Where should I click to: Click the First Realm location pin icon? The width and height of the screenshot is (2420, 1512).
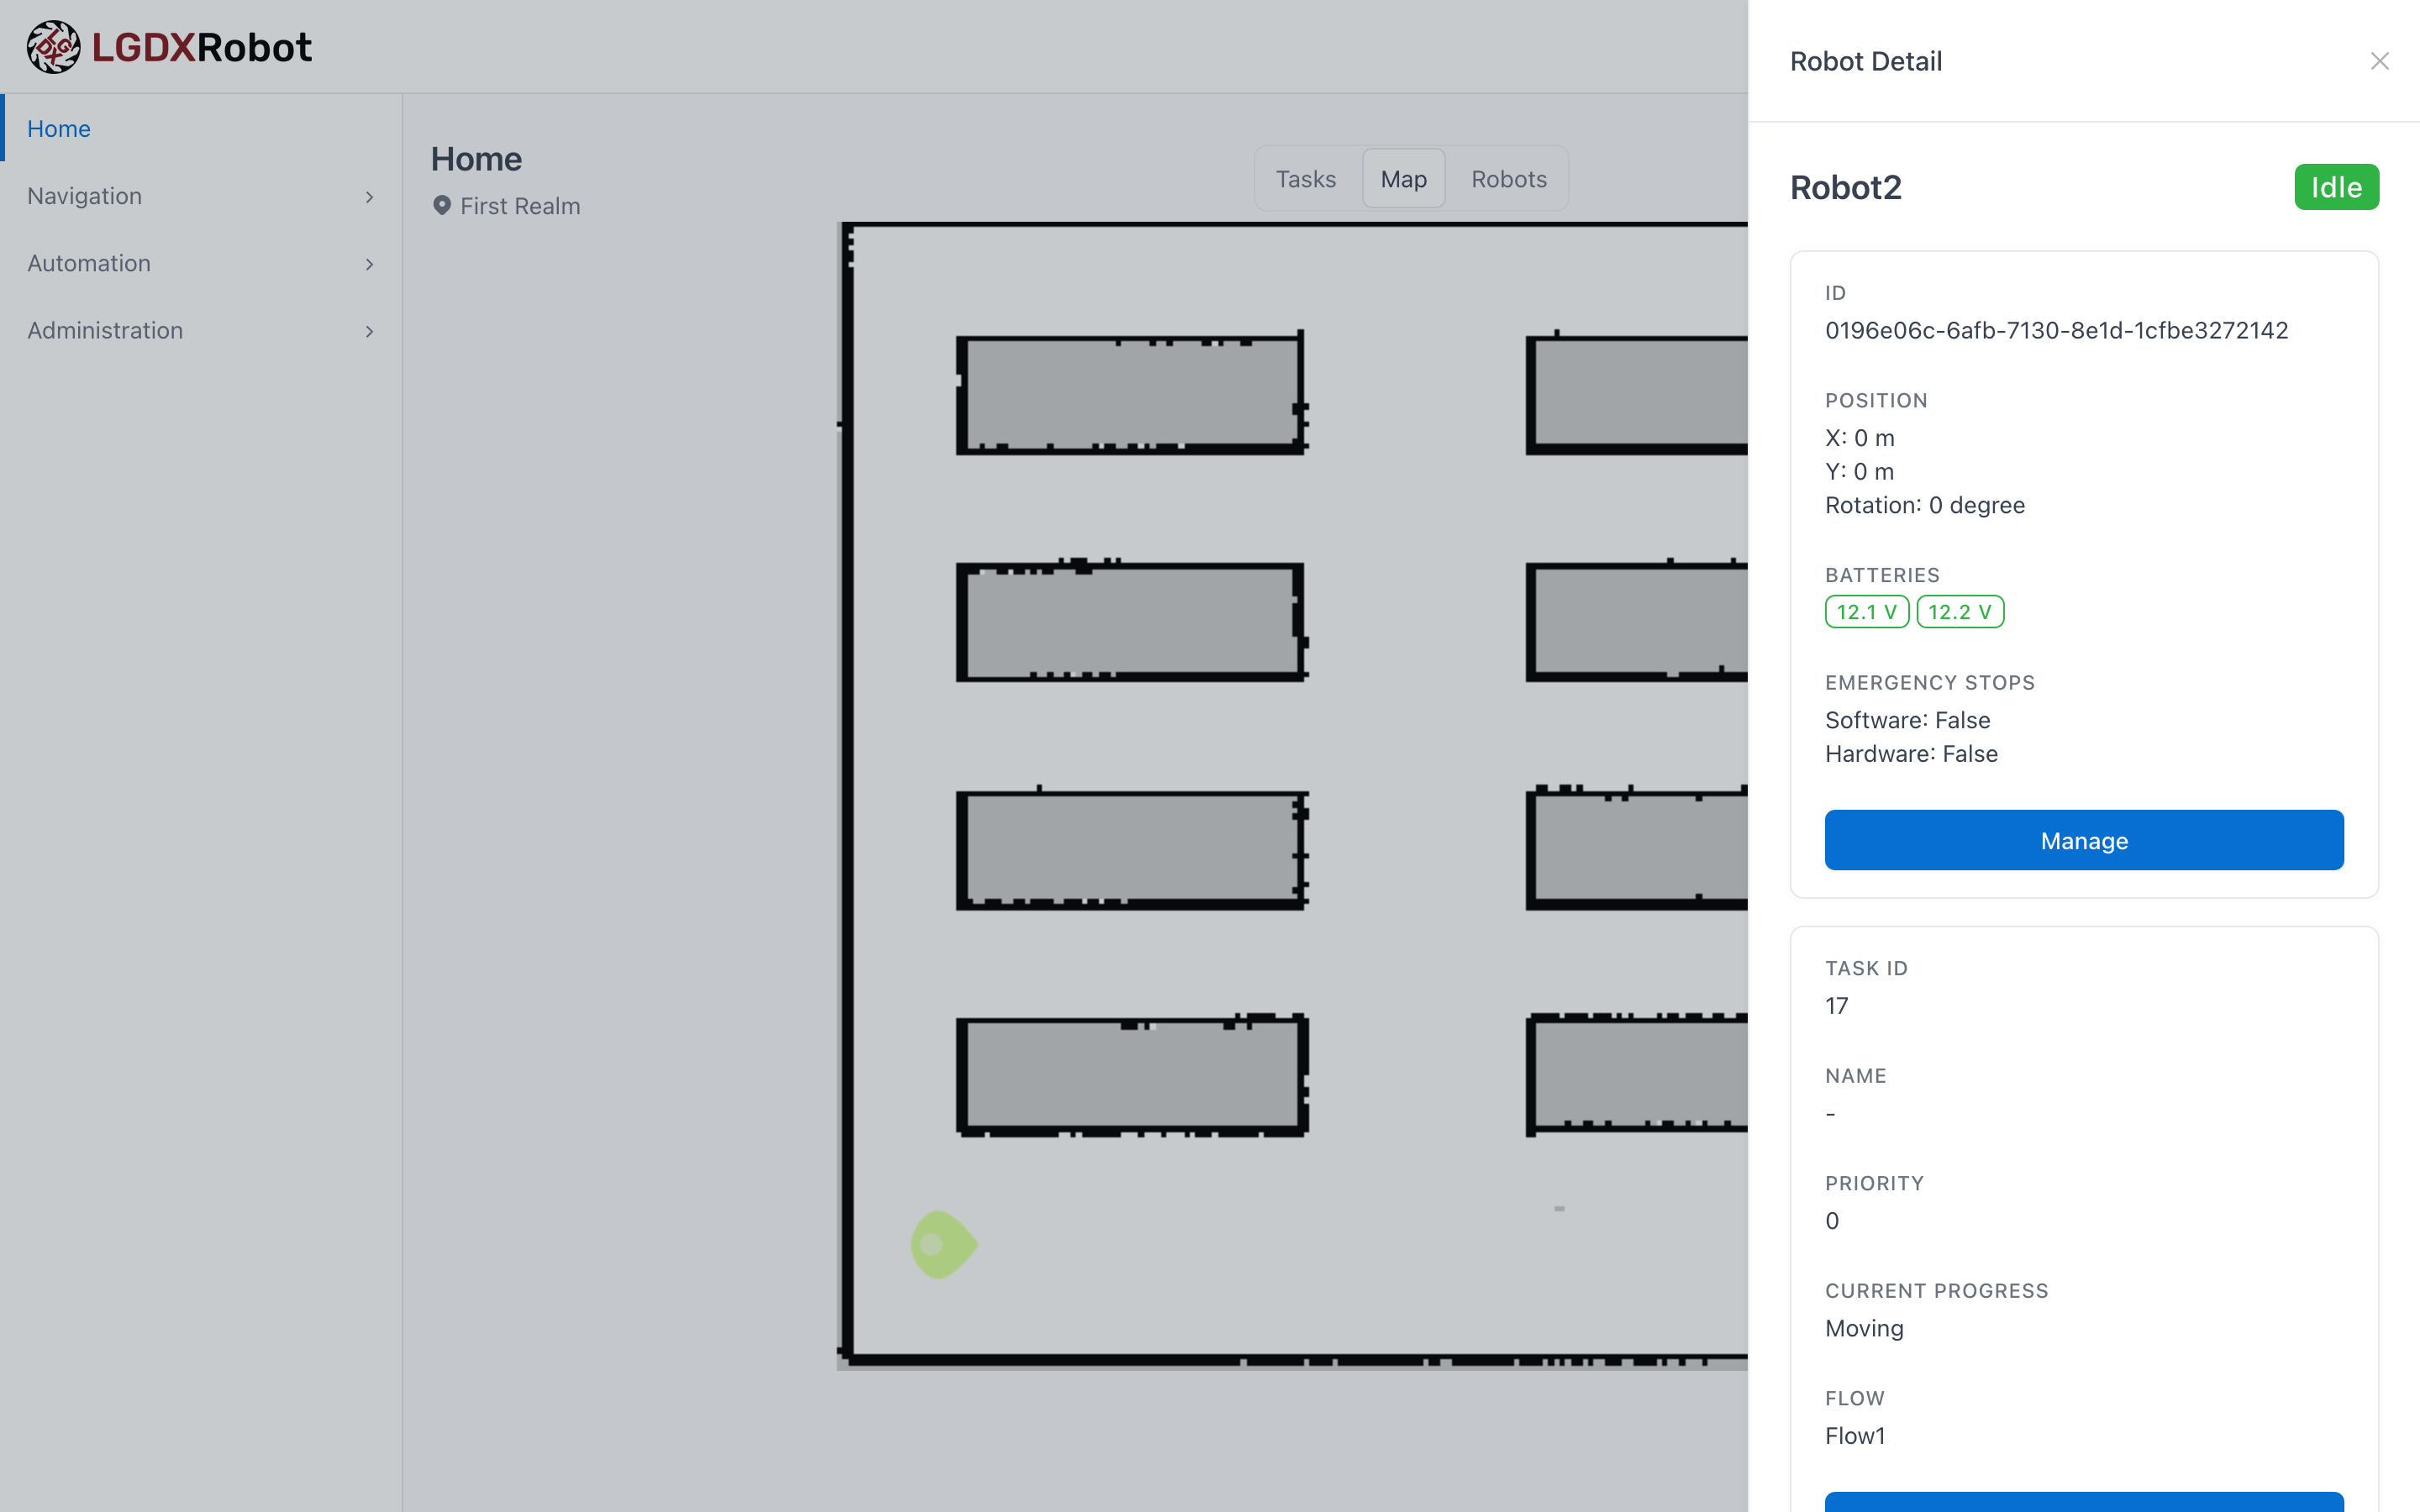coord(441,206)
